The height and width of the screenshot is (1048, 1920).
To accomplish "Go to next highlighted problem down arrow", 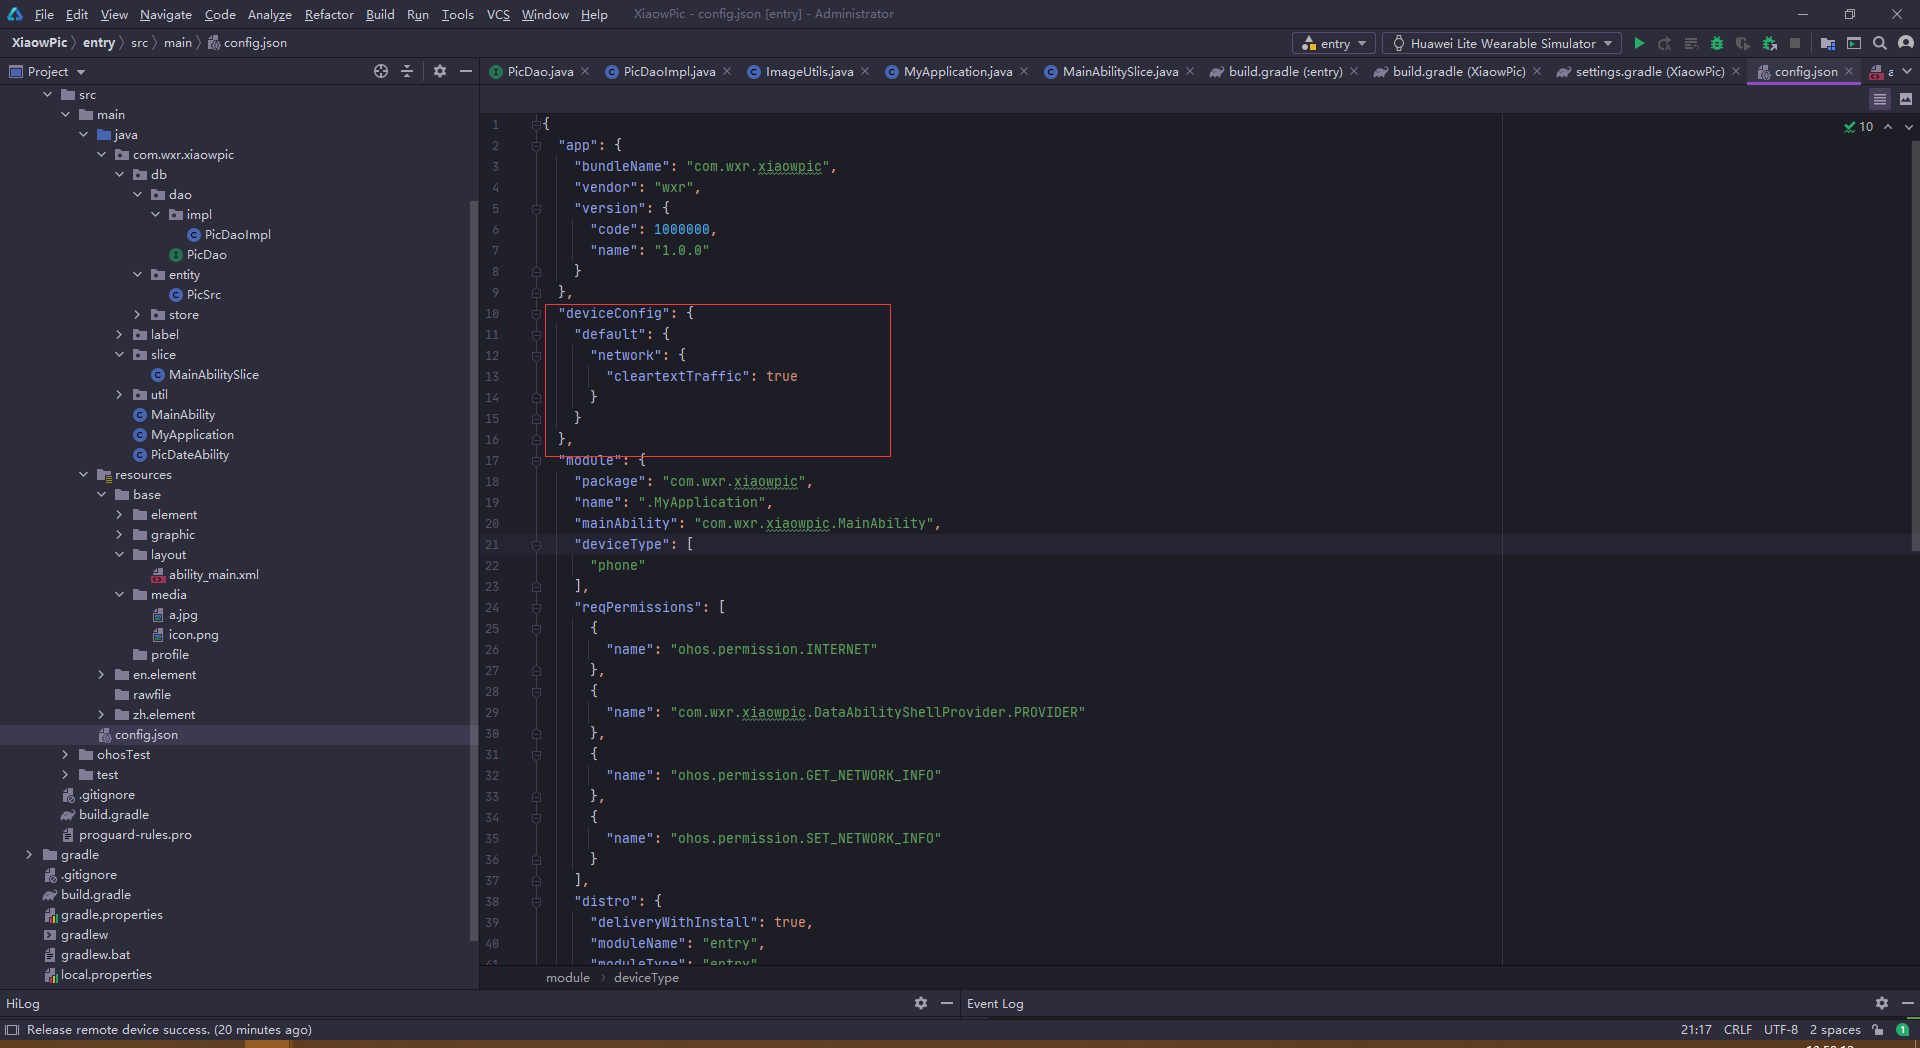I will click(1909, 127).
